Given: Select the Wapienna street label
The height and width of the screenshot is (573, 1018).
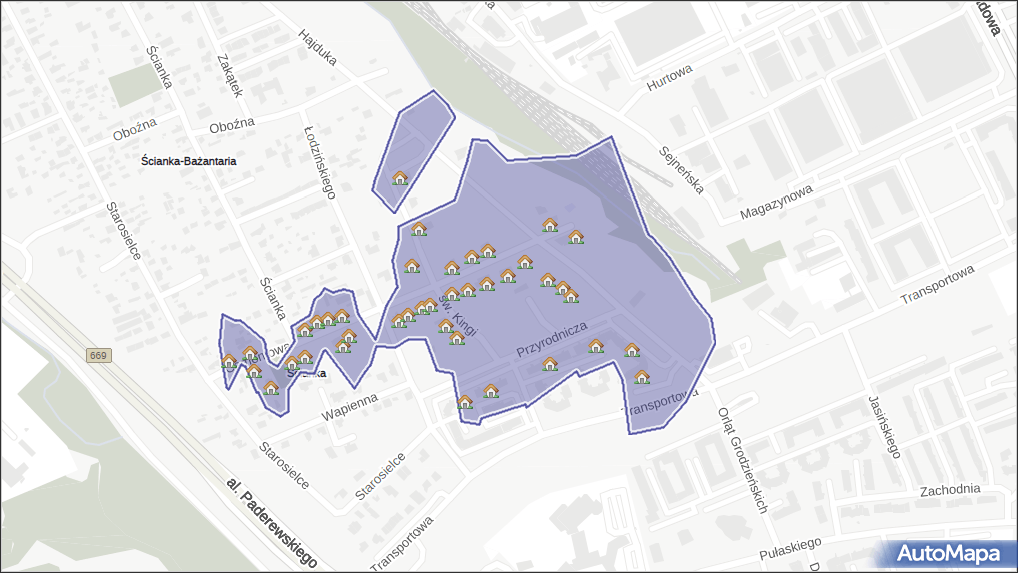Looking at the screenshot, I should click(x=350, y=406).
